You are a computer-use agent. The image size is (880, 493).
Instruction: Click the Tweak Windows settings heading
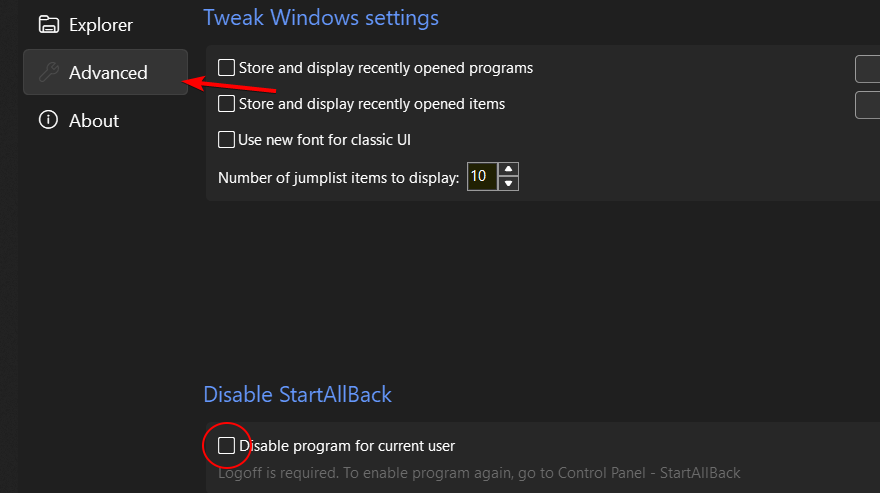321,17
